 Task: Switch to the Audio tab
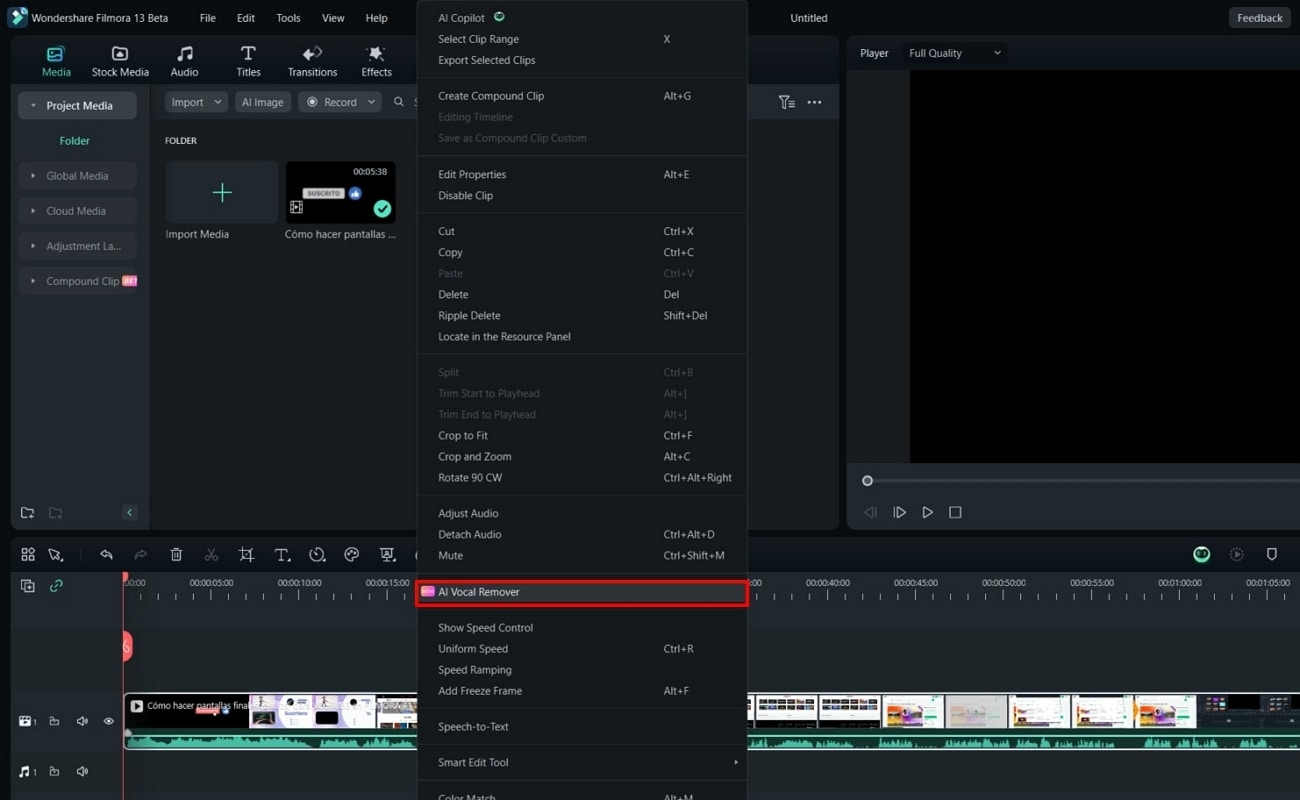coord(184,61)
